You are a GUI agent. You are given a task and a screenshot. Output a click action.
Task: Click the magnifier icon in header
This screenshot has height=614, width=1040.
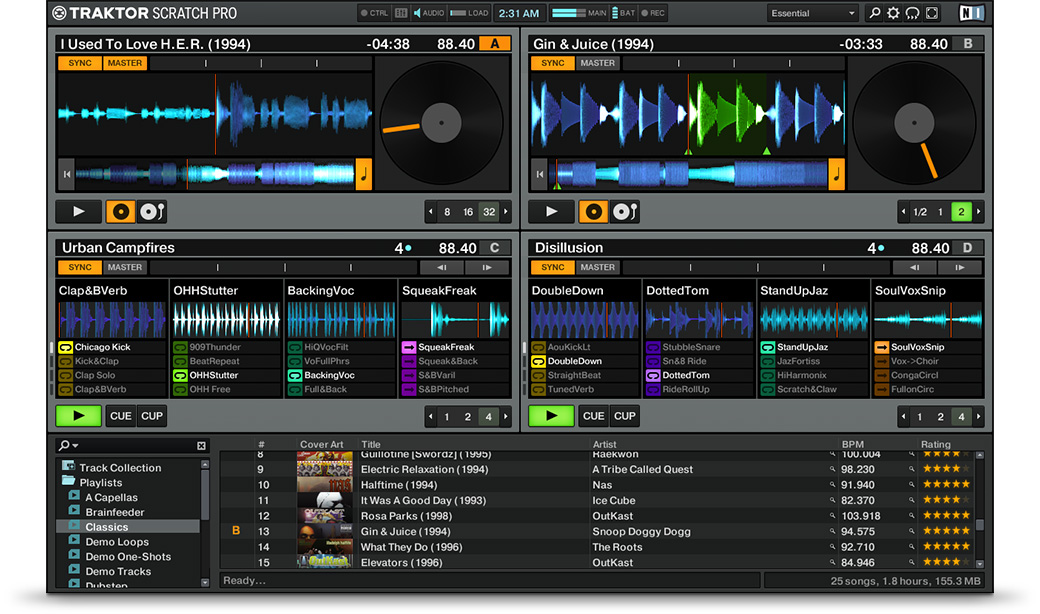[x=875, y=13]
